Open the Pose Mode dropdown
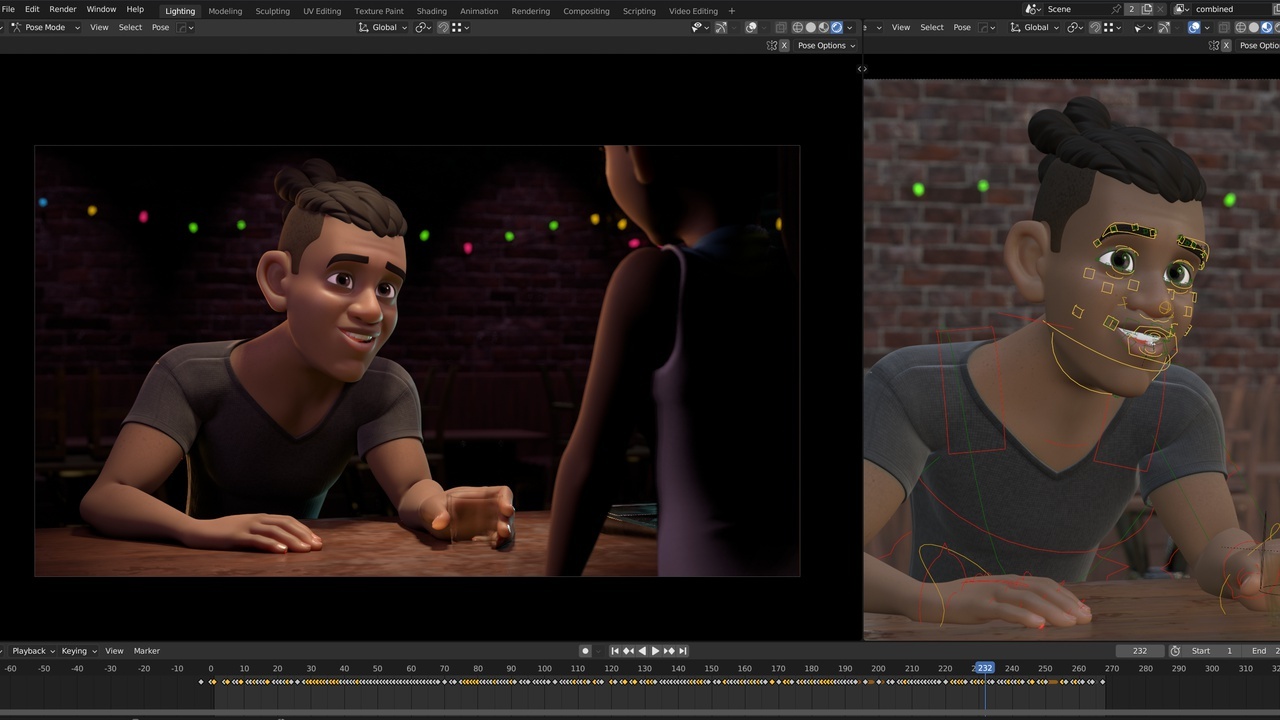The height and width of the screenshot is (720, 1280). [44, 27]
